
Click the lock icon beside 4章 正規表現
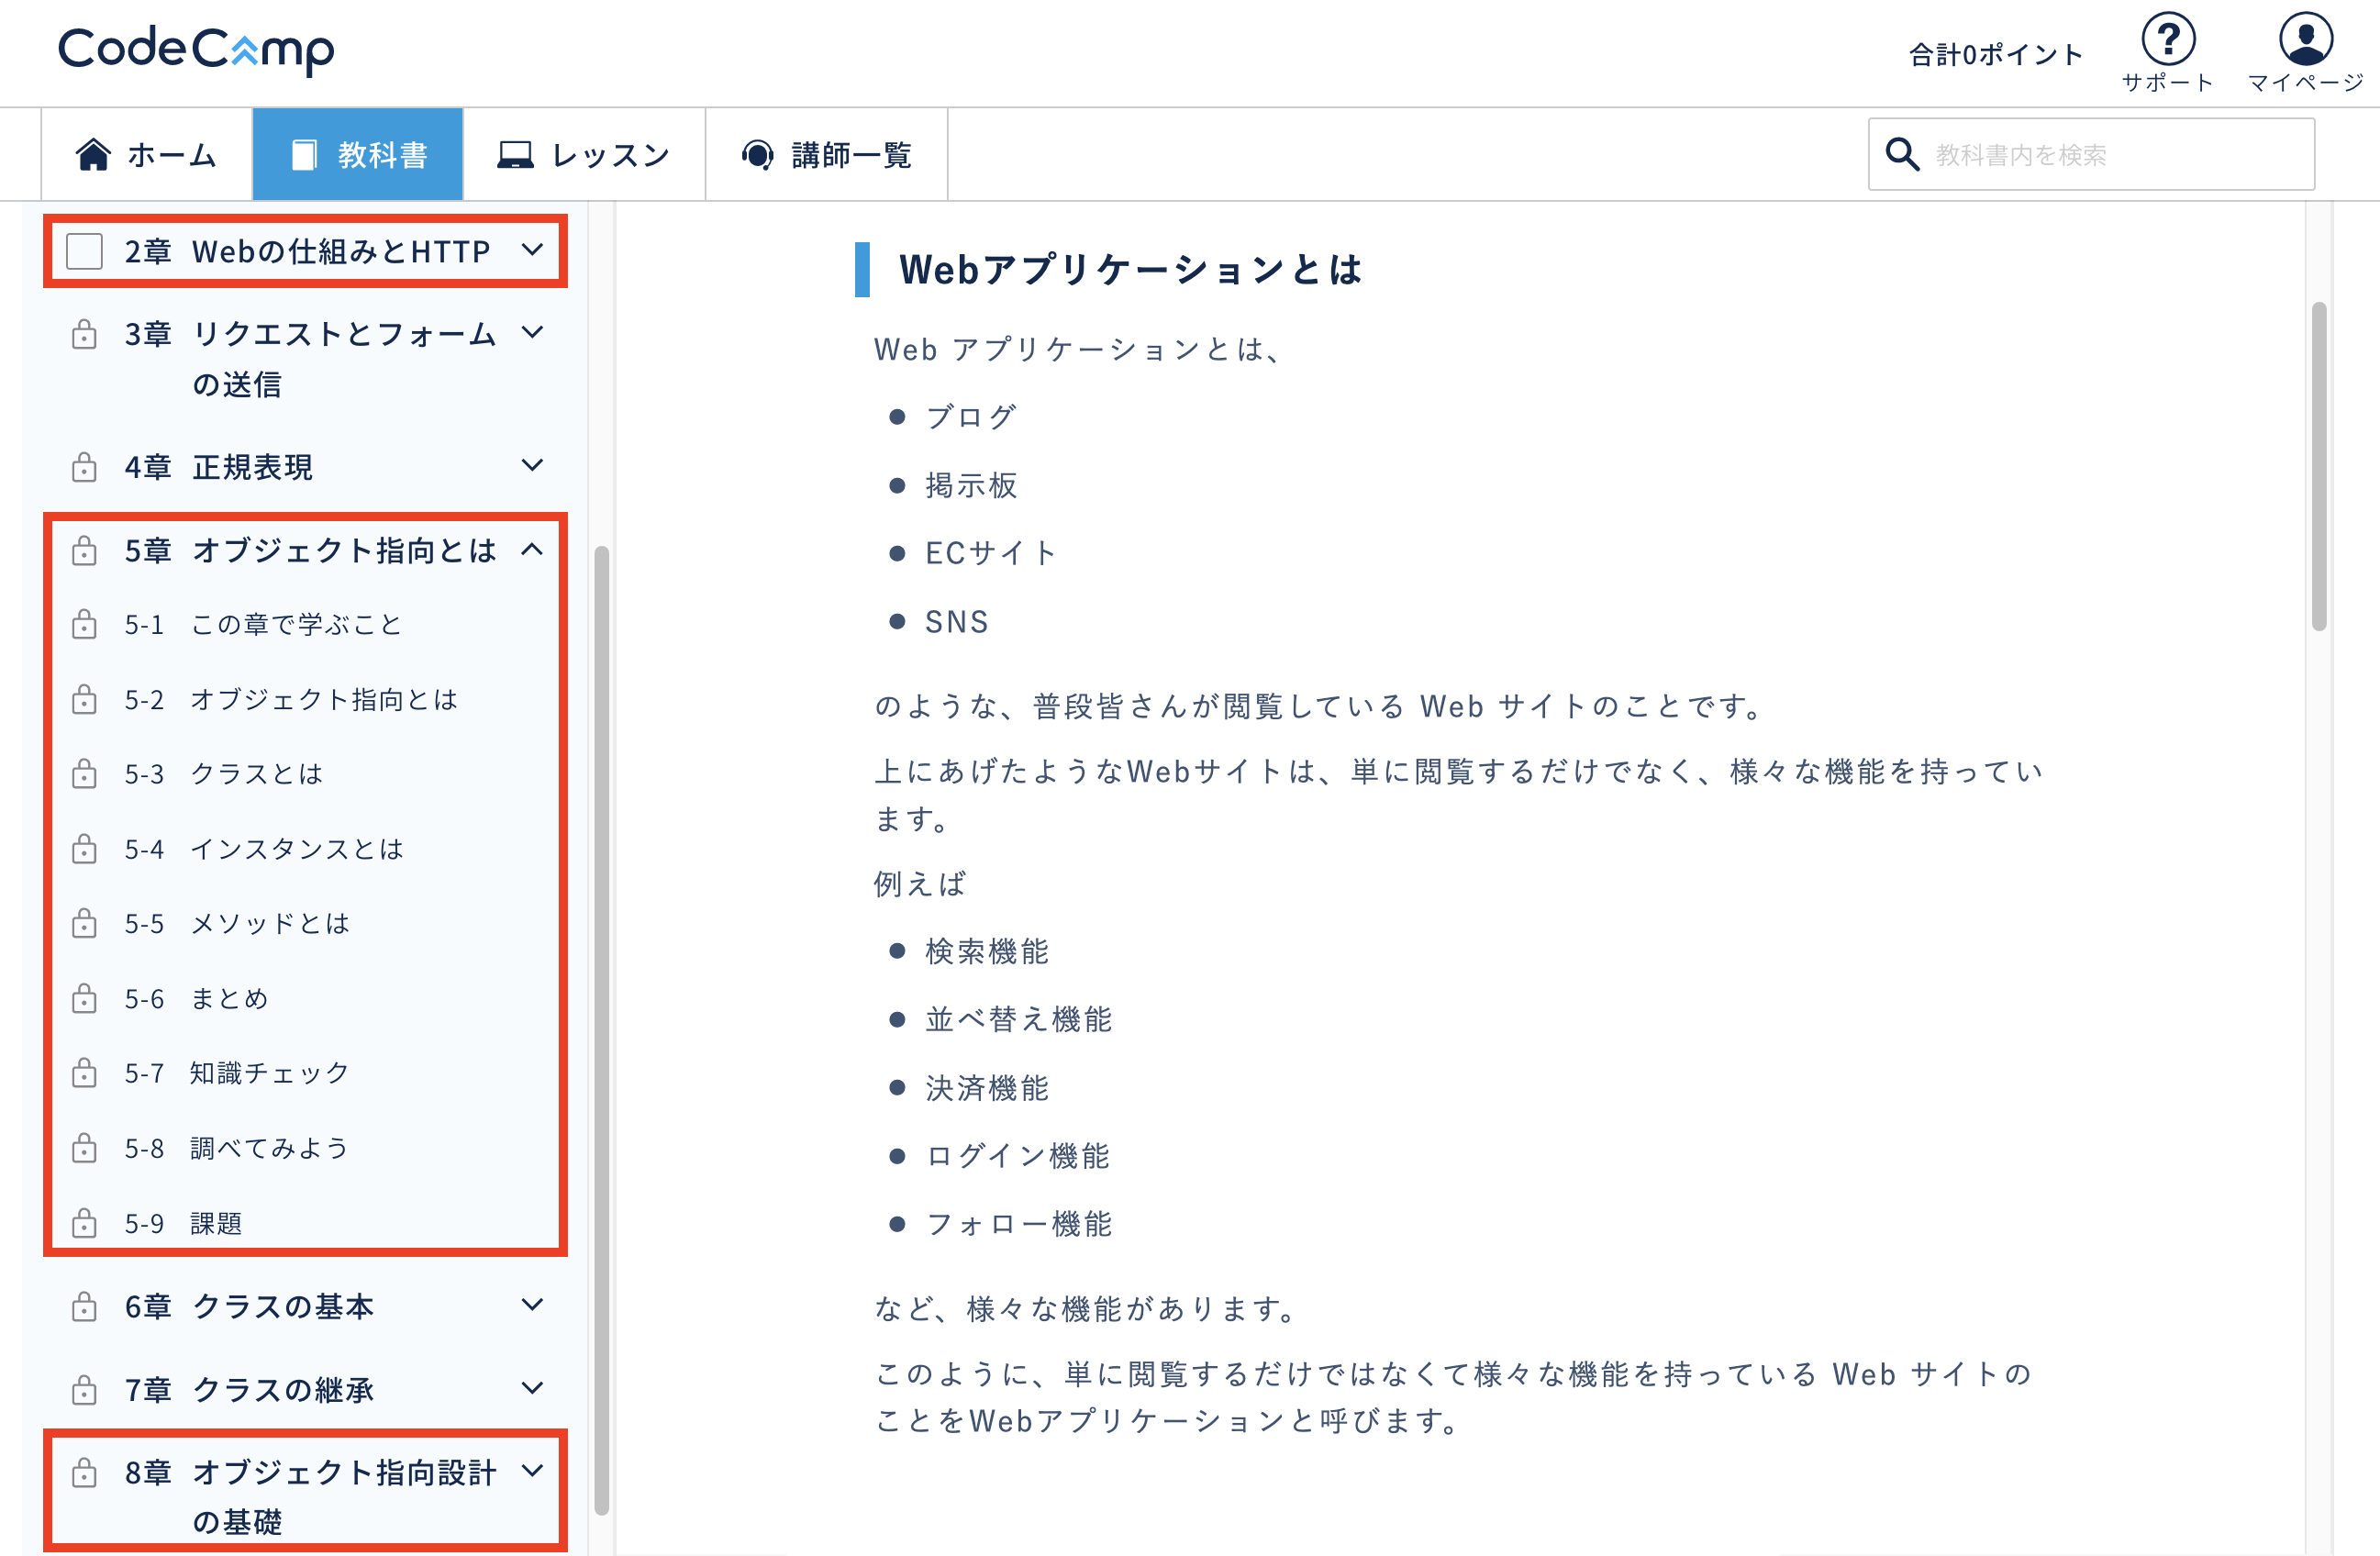pyautogui.click(x=85, y=467)
